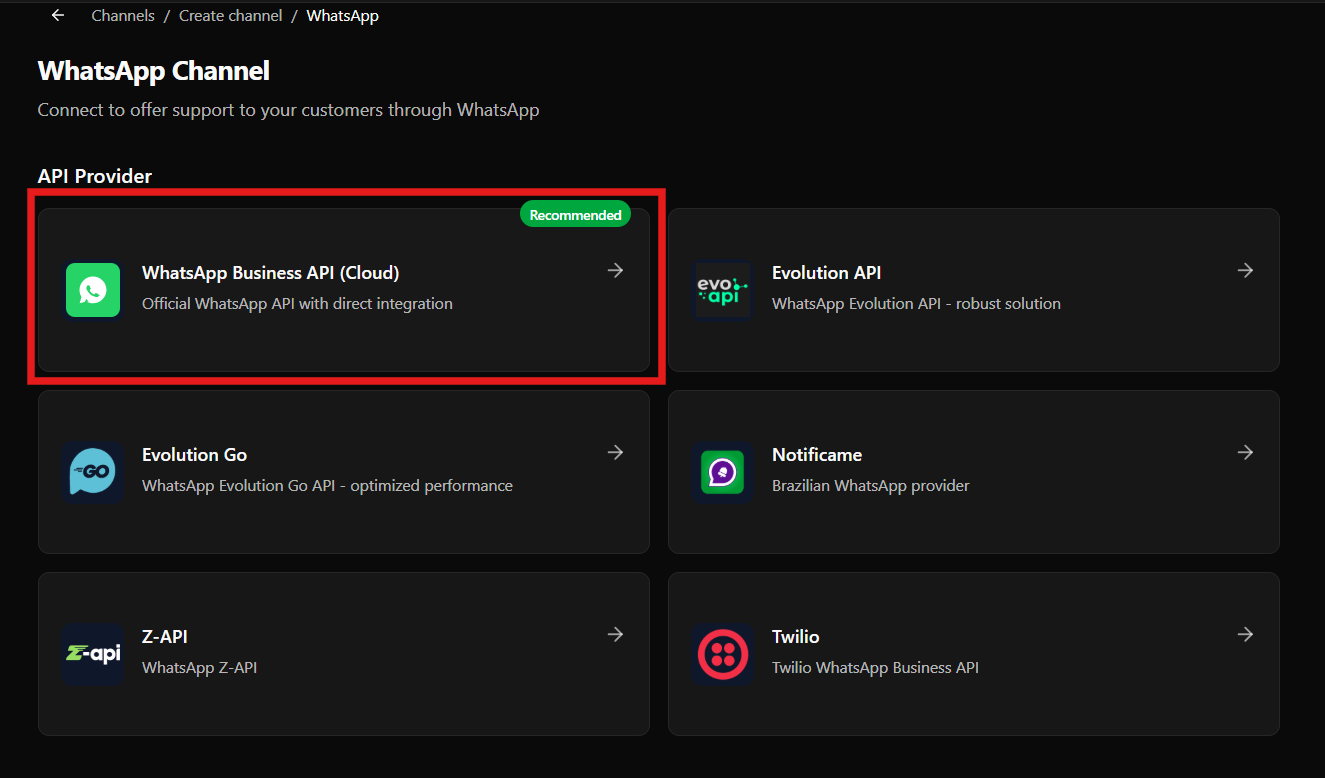Click arrow on Evolution Go card
Screen dimensions: 1325x778
pos(616,452)
